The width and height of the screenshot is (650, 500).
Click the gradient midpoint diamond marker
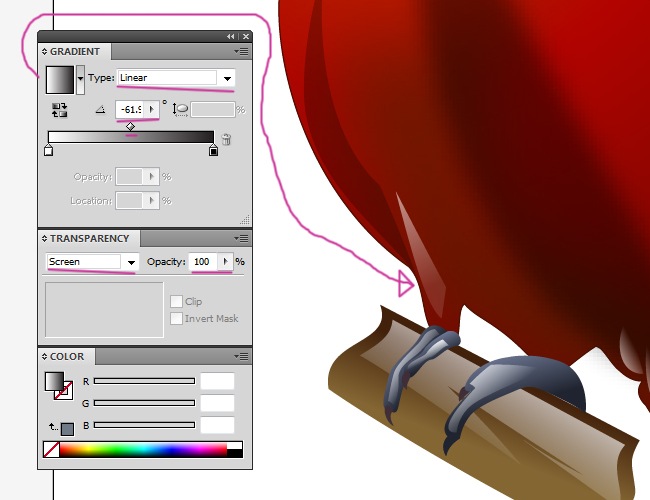[x=131, y=126]
